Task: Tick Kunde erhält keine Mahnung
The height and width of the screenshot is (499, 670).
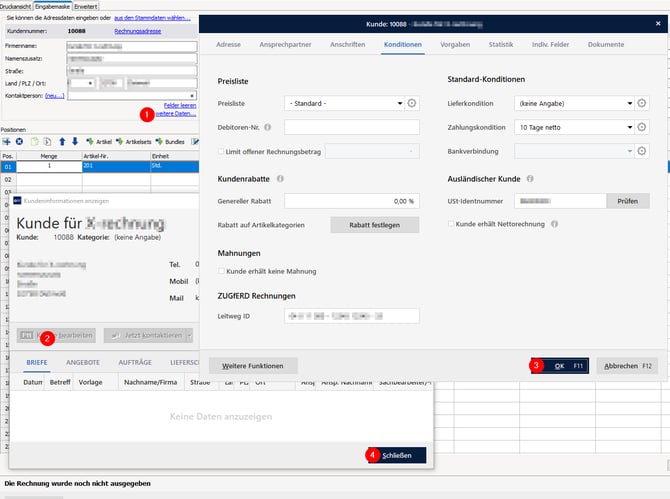Action: 221,271
